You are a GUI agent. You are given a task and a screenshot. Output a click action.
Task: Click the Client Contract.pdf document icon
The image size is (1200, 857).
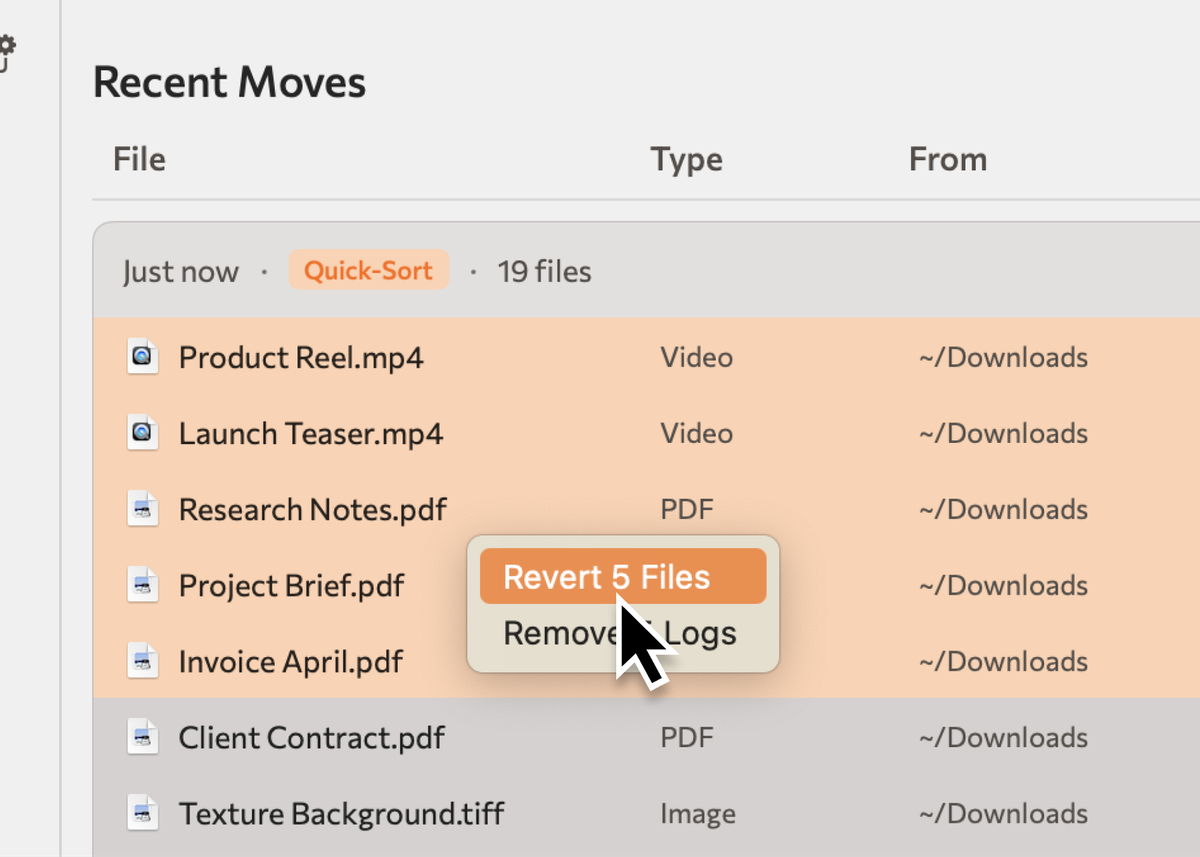143,737
